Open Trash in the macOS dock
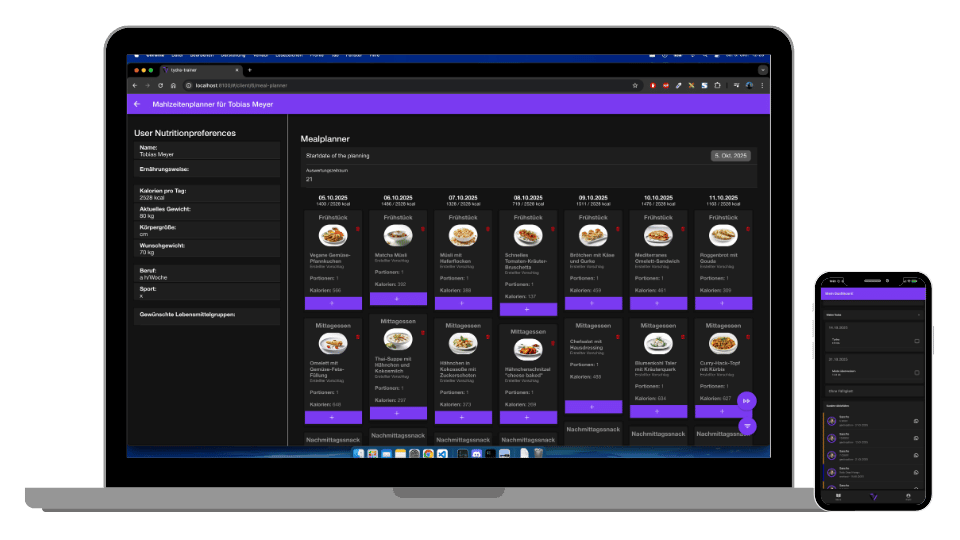The image size is (960, 540). click(538, 454)
